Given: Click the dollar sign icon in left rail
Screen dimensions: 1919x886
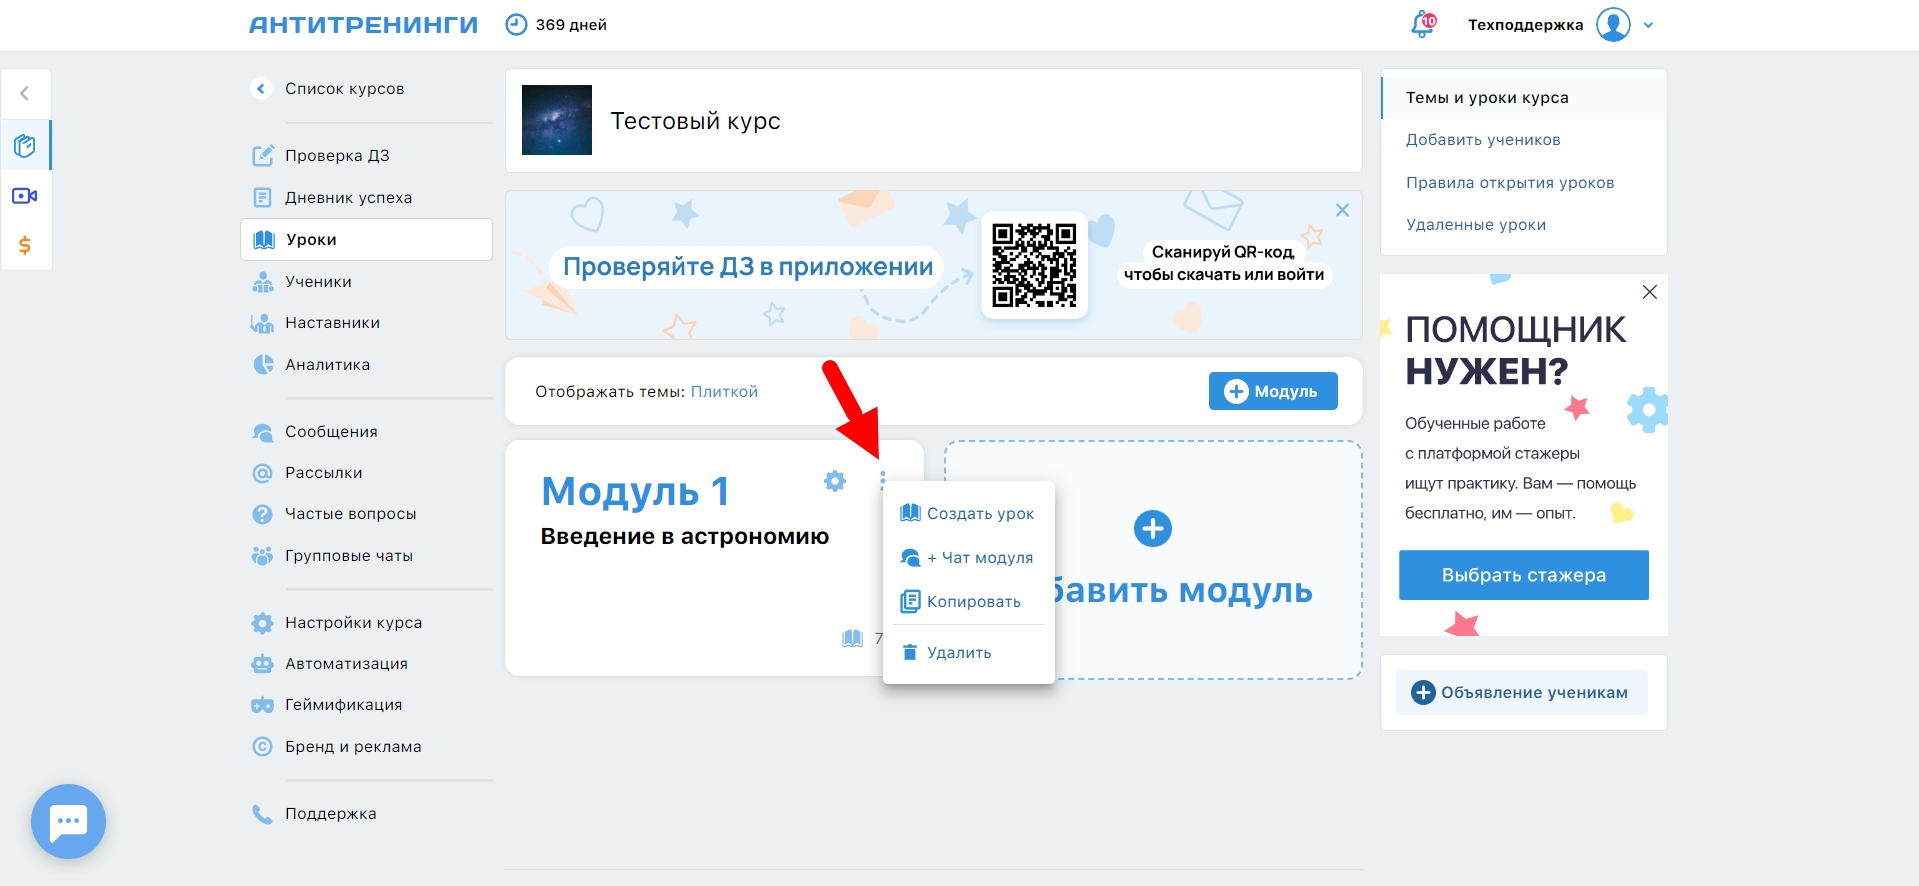Looking at the screenshot, I should pyautogui.click(x=25, y=245).
